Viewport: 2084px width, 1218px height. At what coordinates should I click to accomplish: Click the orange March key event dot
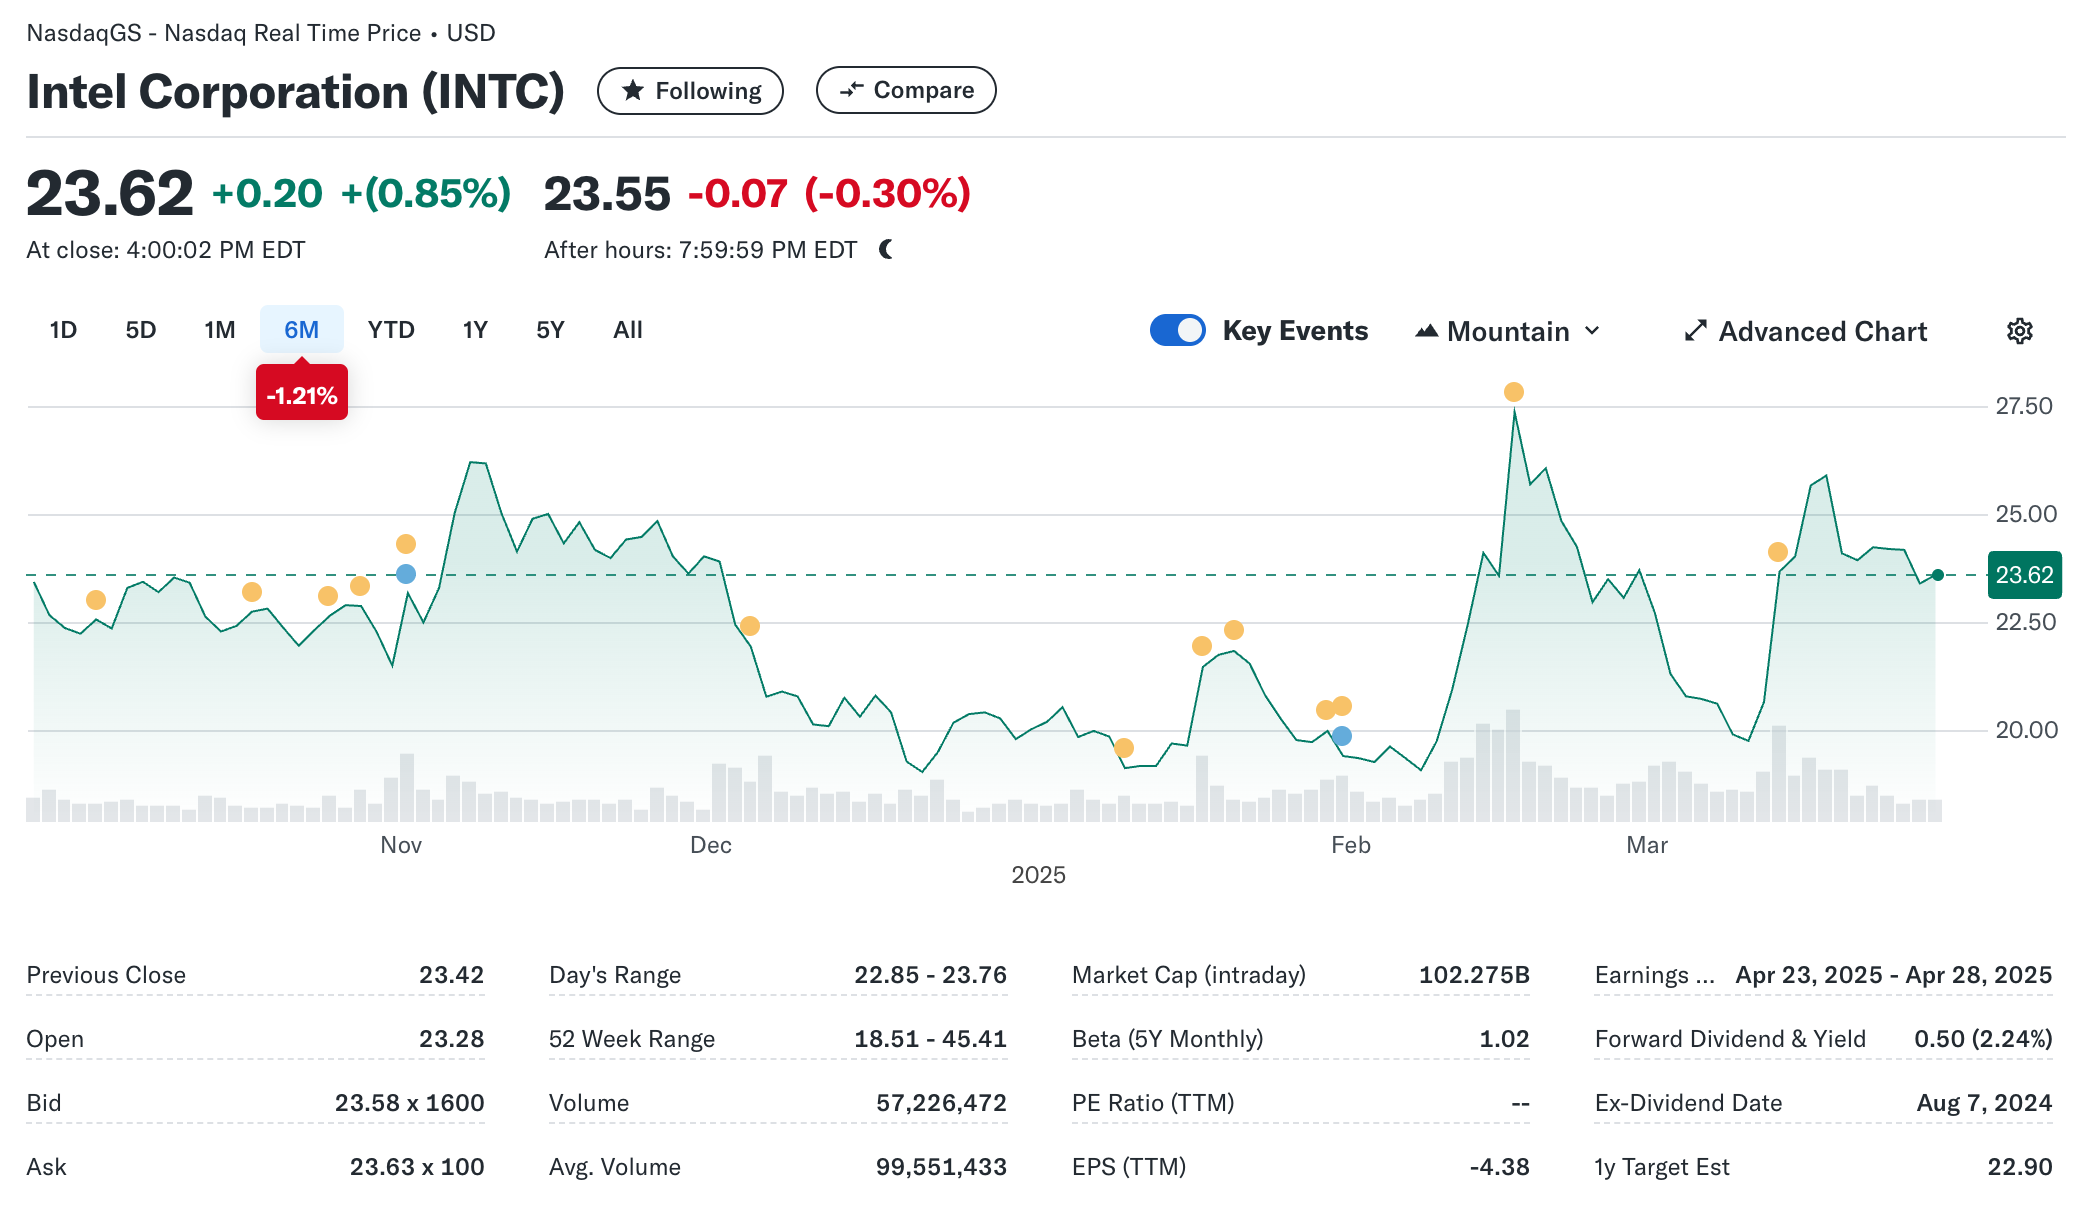point(1777,552)
